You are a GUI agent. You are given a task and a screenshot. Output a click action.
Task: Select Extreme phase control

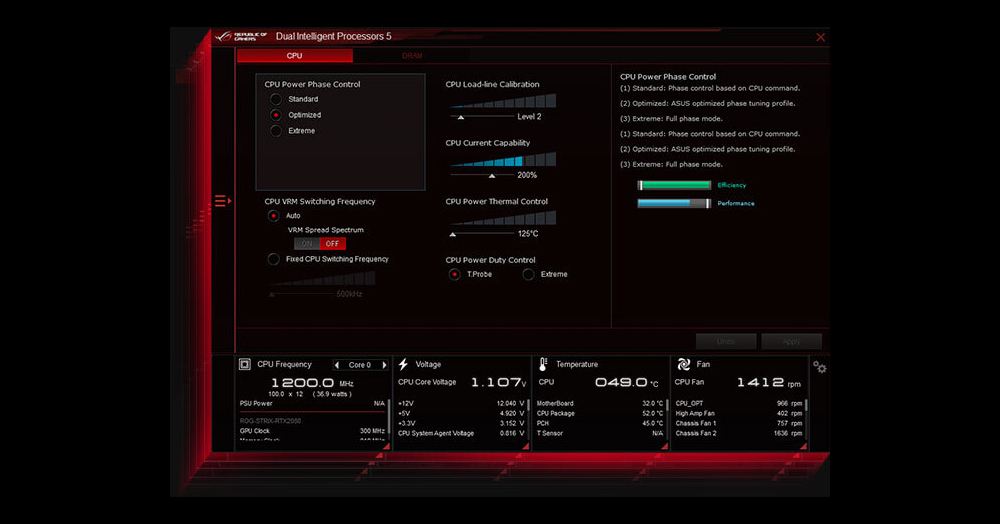[276, 131]
